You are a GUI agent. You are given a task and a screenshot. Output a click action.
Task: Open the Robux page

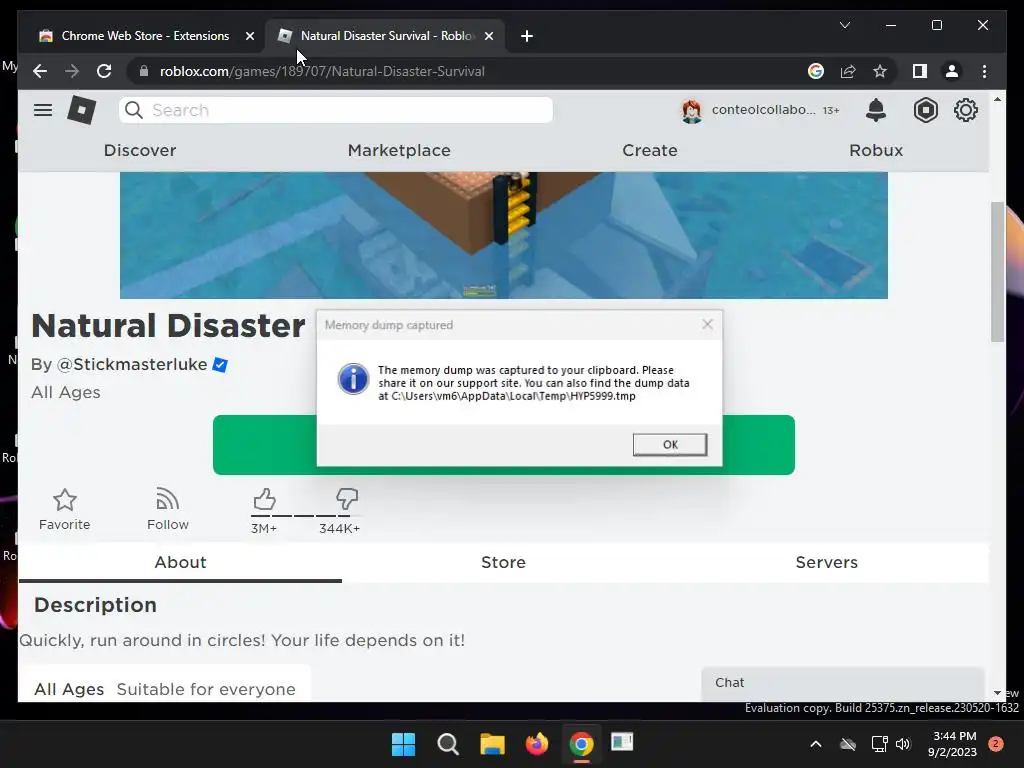(876, 150)
